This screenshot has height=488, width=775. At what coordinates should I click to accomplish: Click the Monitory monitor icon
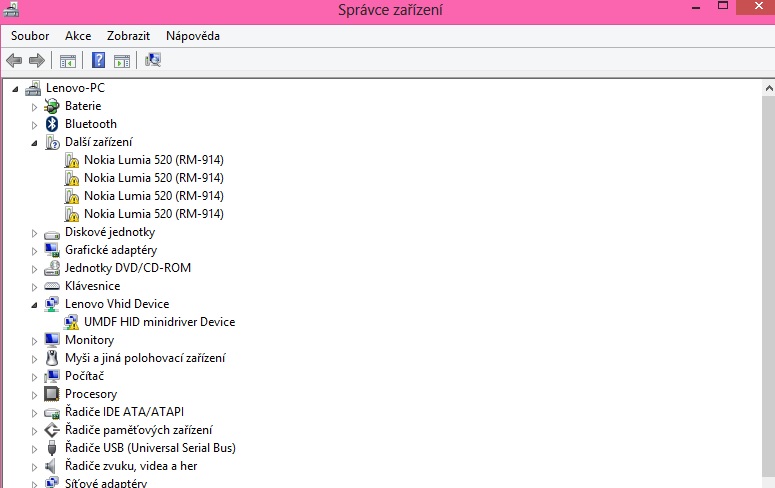point(52,340)
